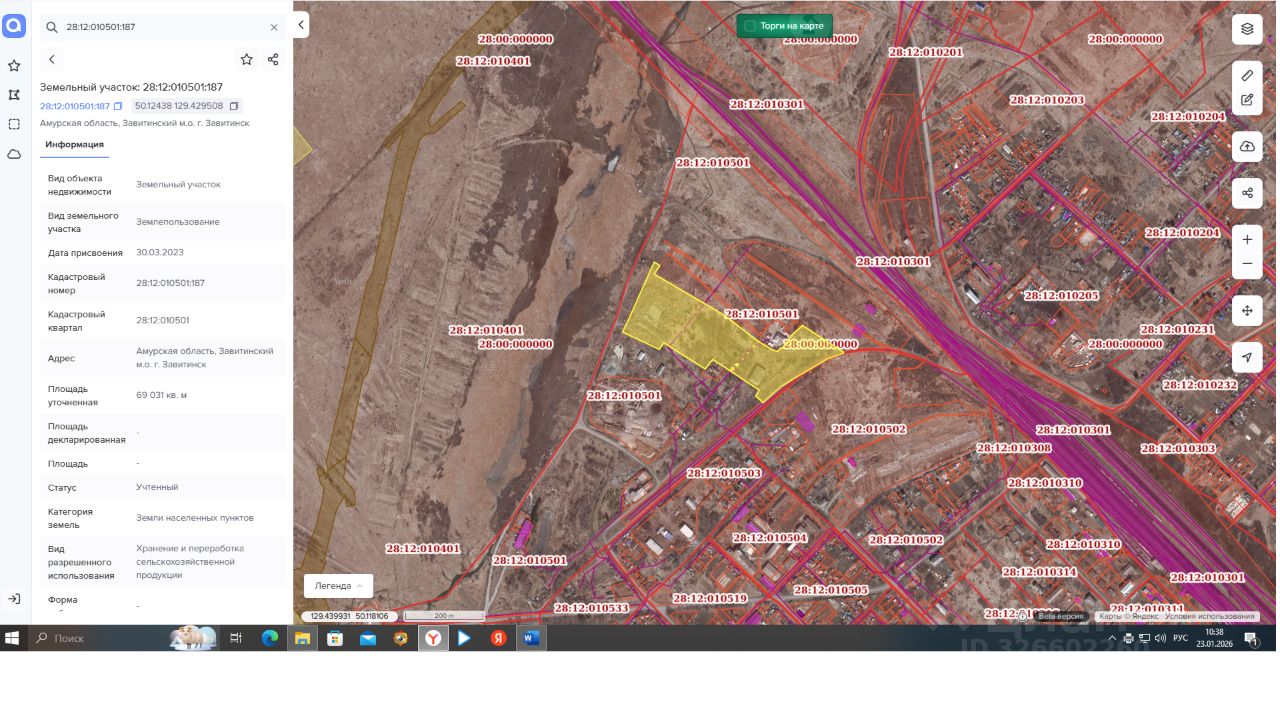Select the ruler measurement tool

tap(1247, 76)
